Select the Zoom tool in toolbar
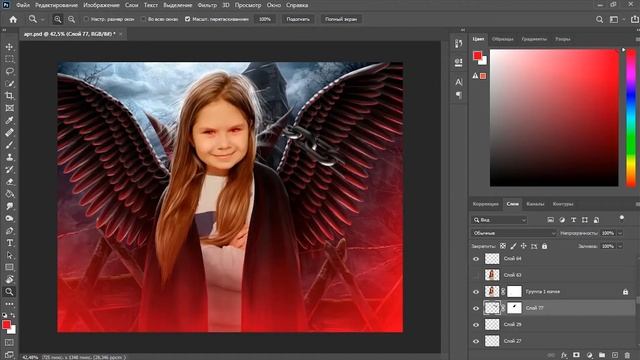This screenshot has width=640, height=360. click(9, 291)
